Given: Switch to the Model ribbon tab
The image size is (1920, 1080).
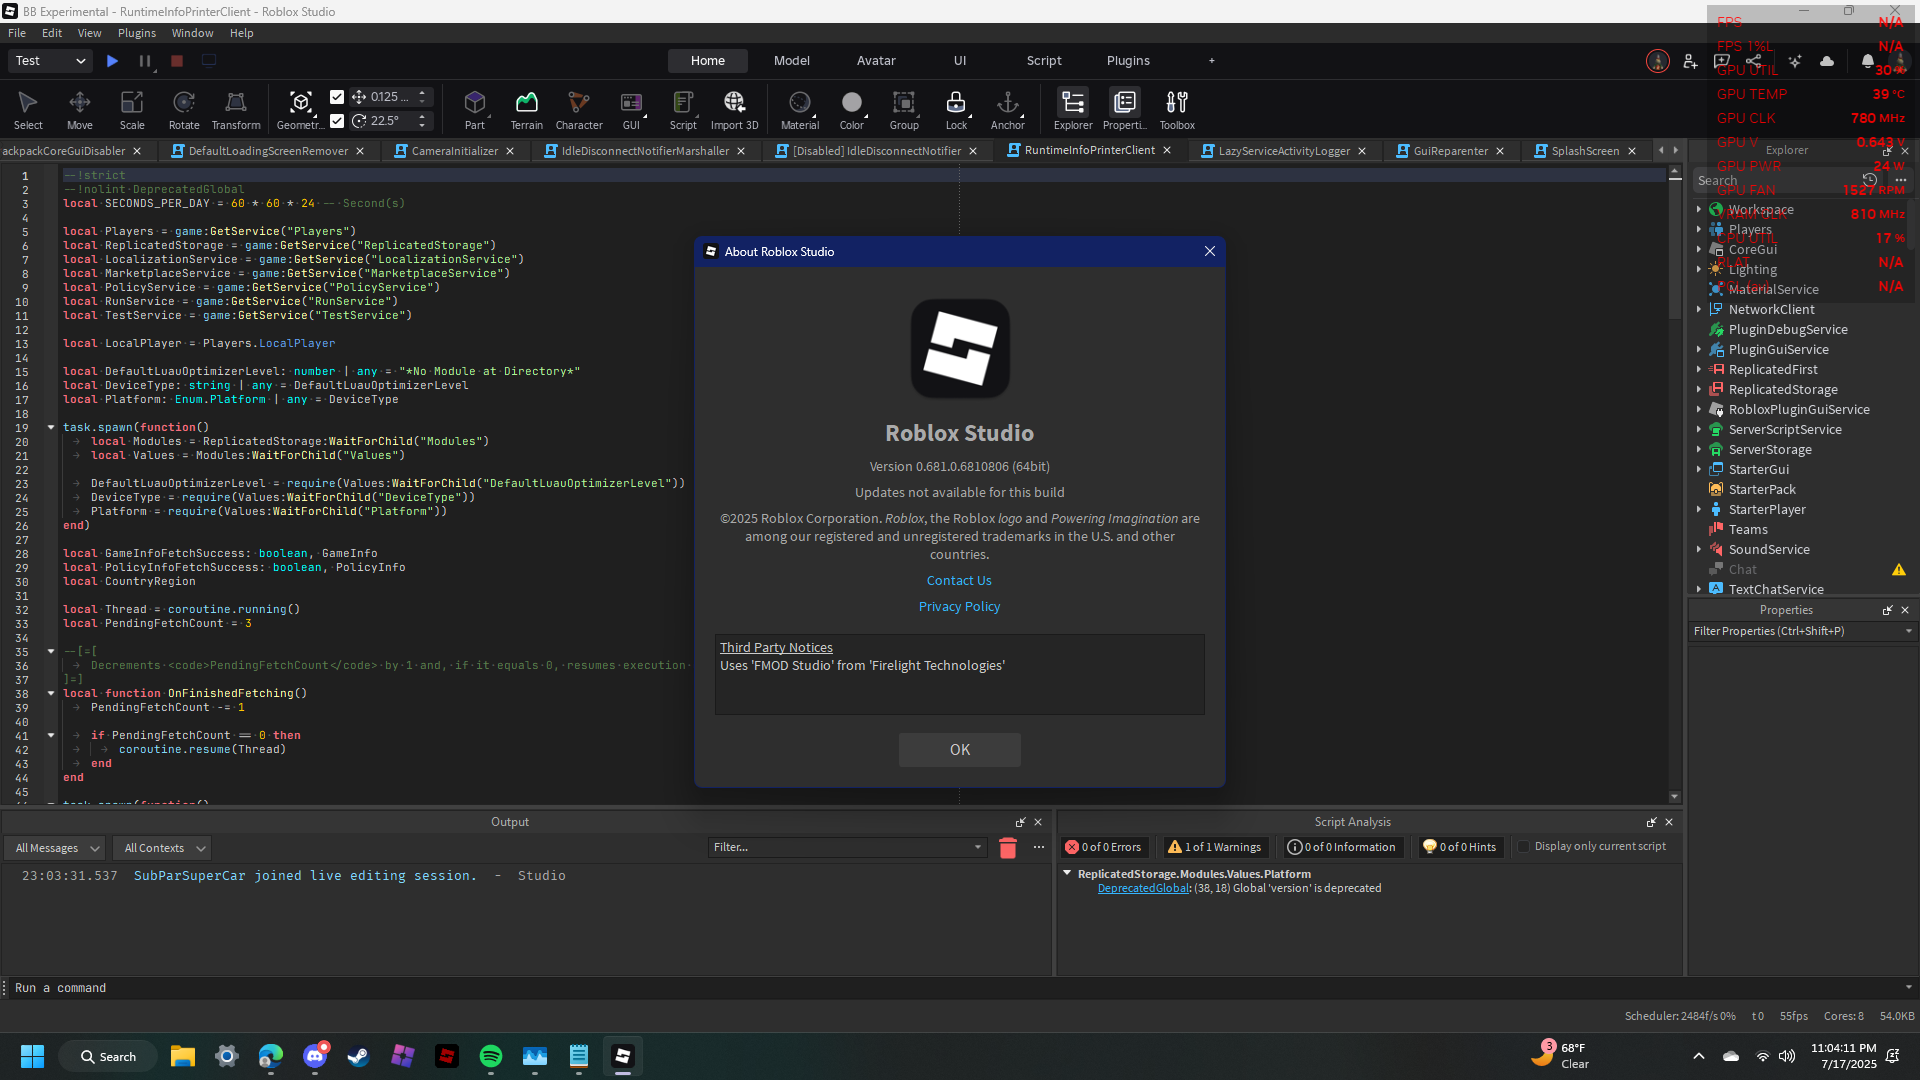Looking at the screenshot, I should click(x=791, y=60).
